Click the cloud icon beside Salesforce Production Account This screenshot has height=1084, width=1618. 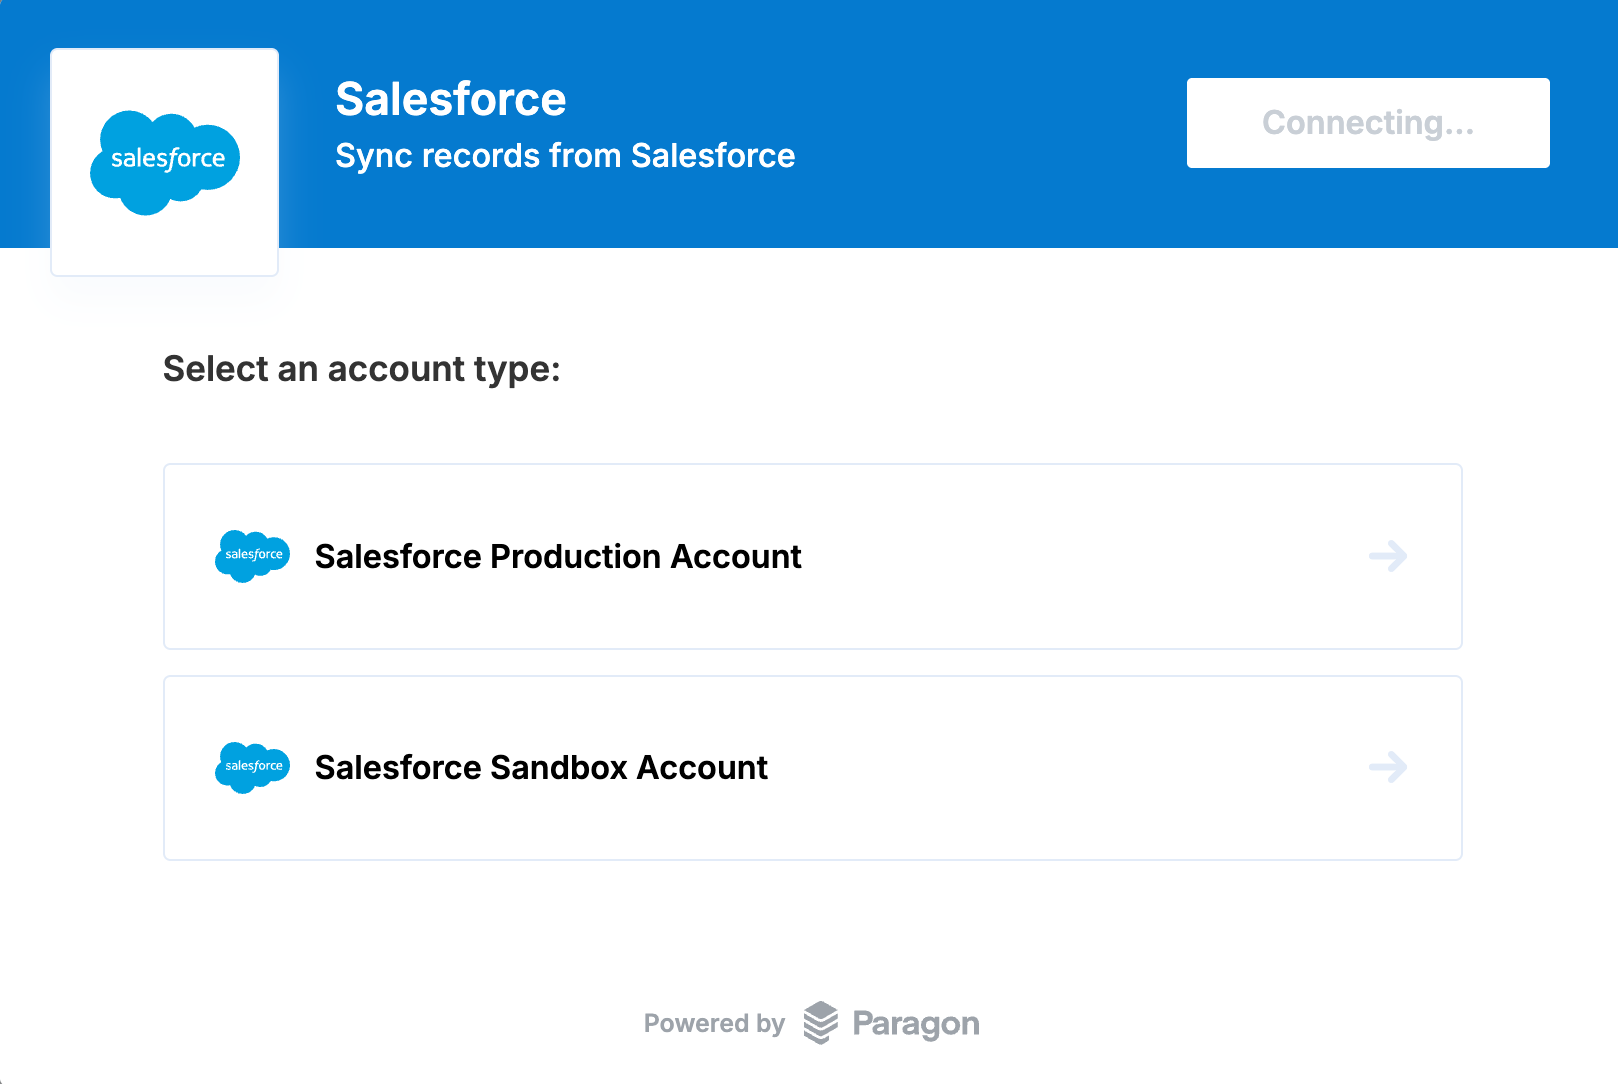click(252, 556)
